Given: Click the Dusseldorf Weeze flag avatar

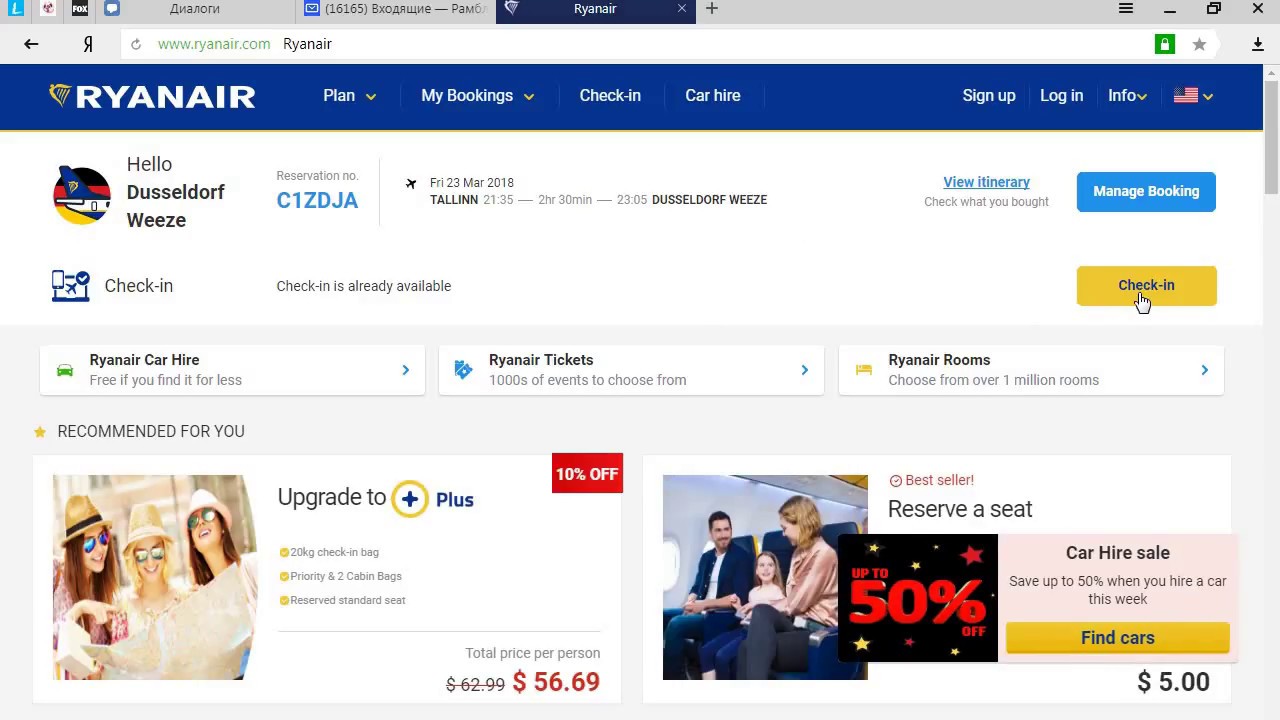Looking at the screenshot, I should (x=82, y=195).
